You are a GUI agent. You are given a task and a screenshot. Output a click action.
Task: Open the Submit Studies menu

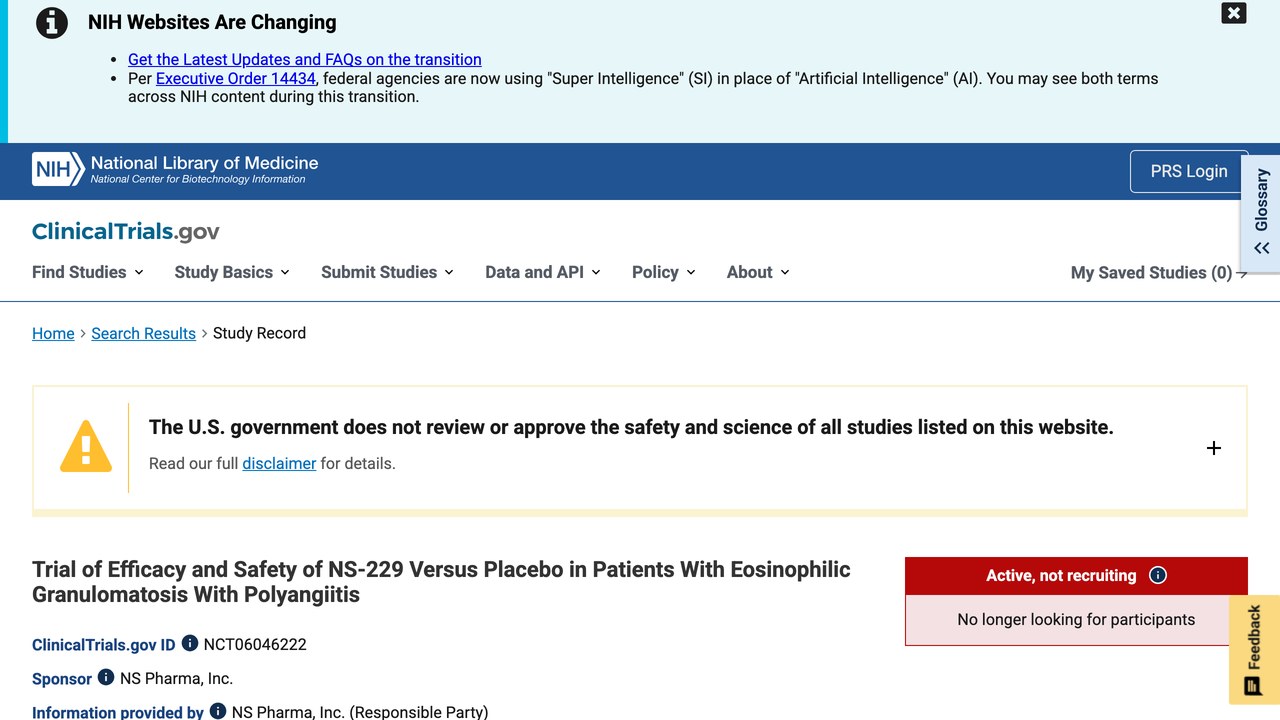point(387,272)
